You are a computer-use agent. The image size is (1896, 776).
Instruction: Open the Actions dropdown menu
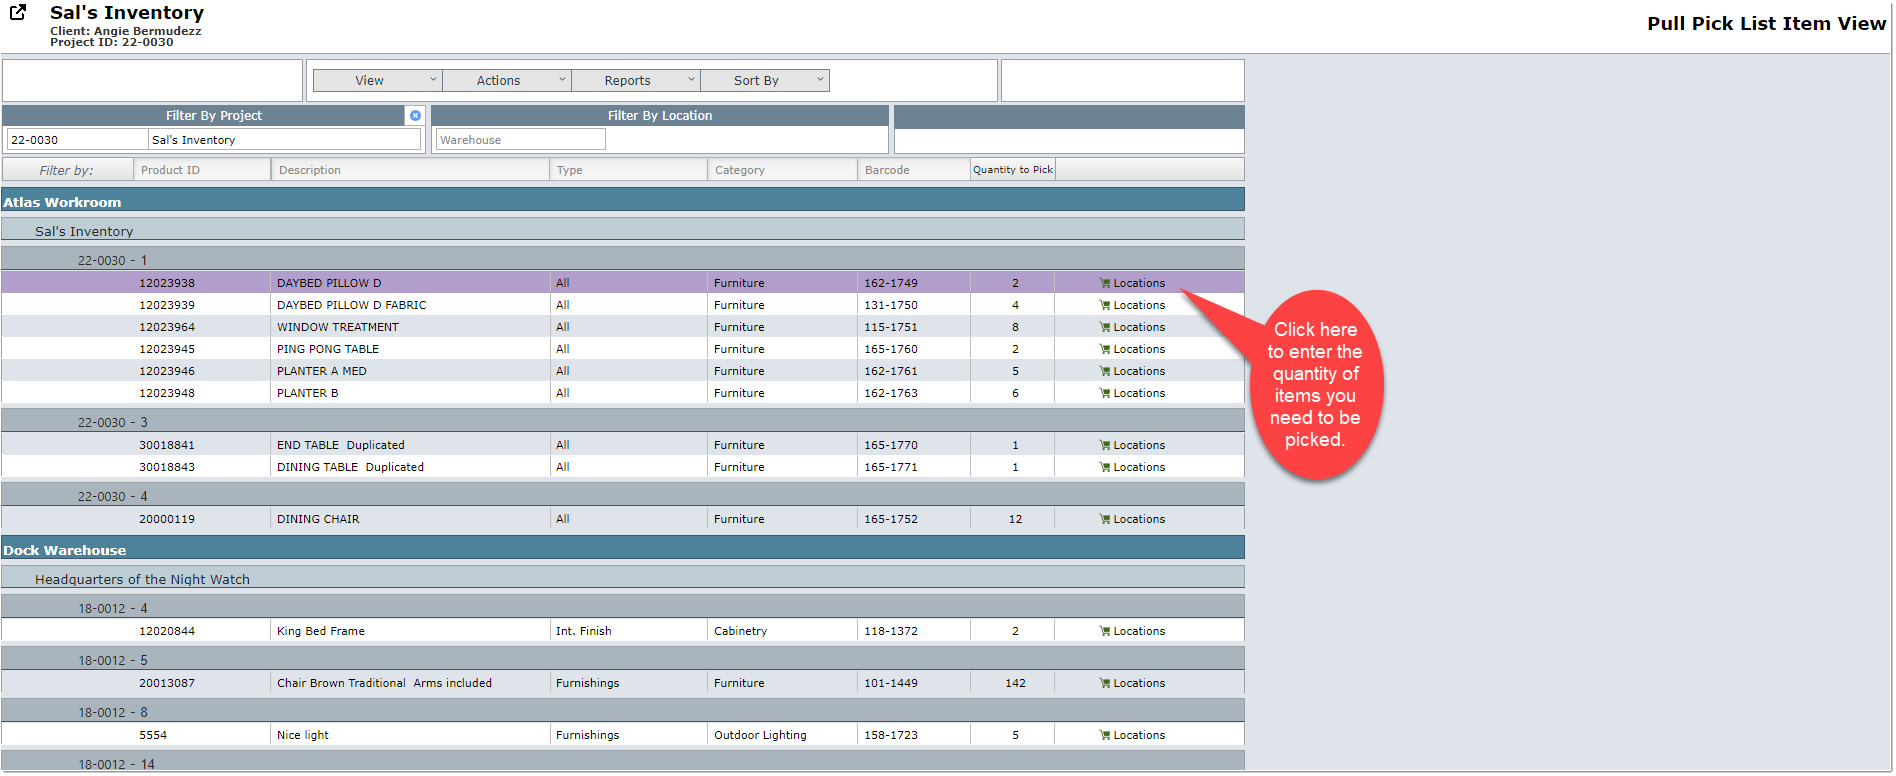point(507,81)
